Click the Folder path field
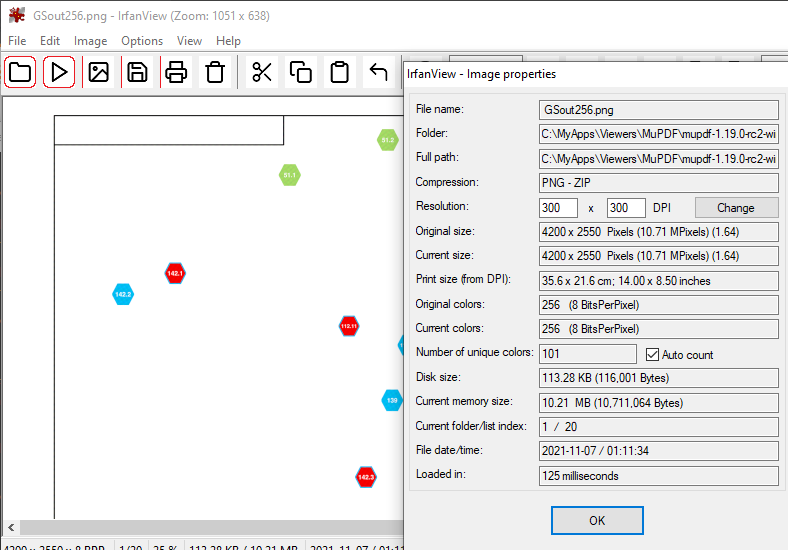The height and width of the screenshot is (550, 788). 659,134
